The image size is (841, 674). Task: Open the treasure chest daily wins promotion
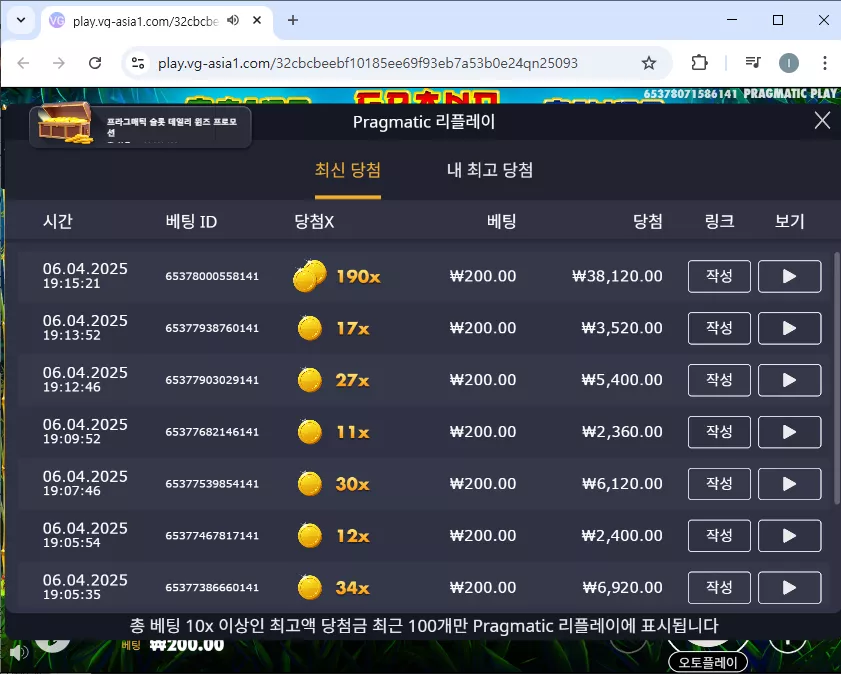(140, 127)
